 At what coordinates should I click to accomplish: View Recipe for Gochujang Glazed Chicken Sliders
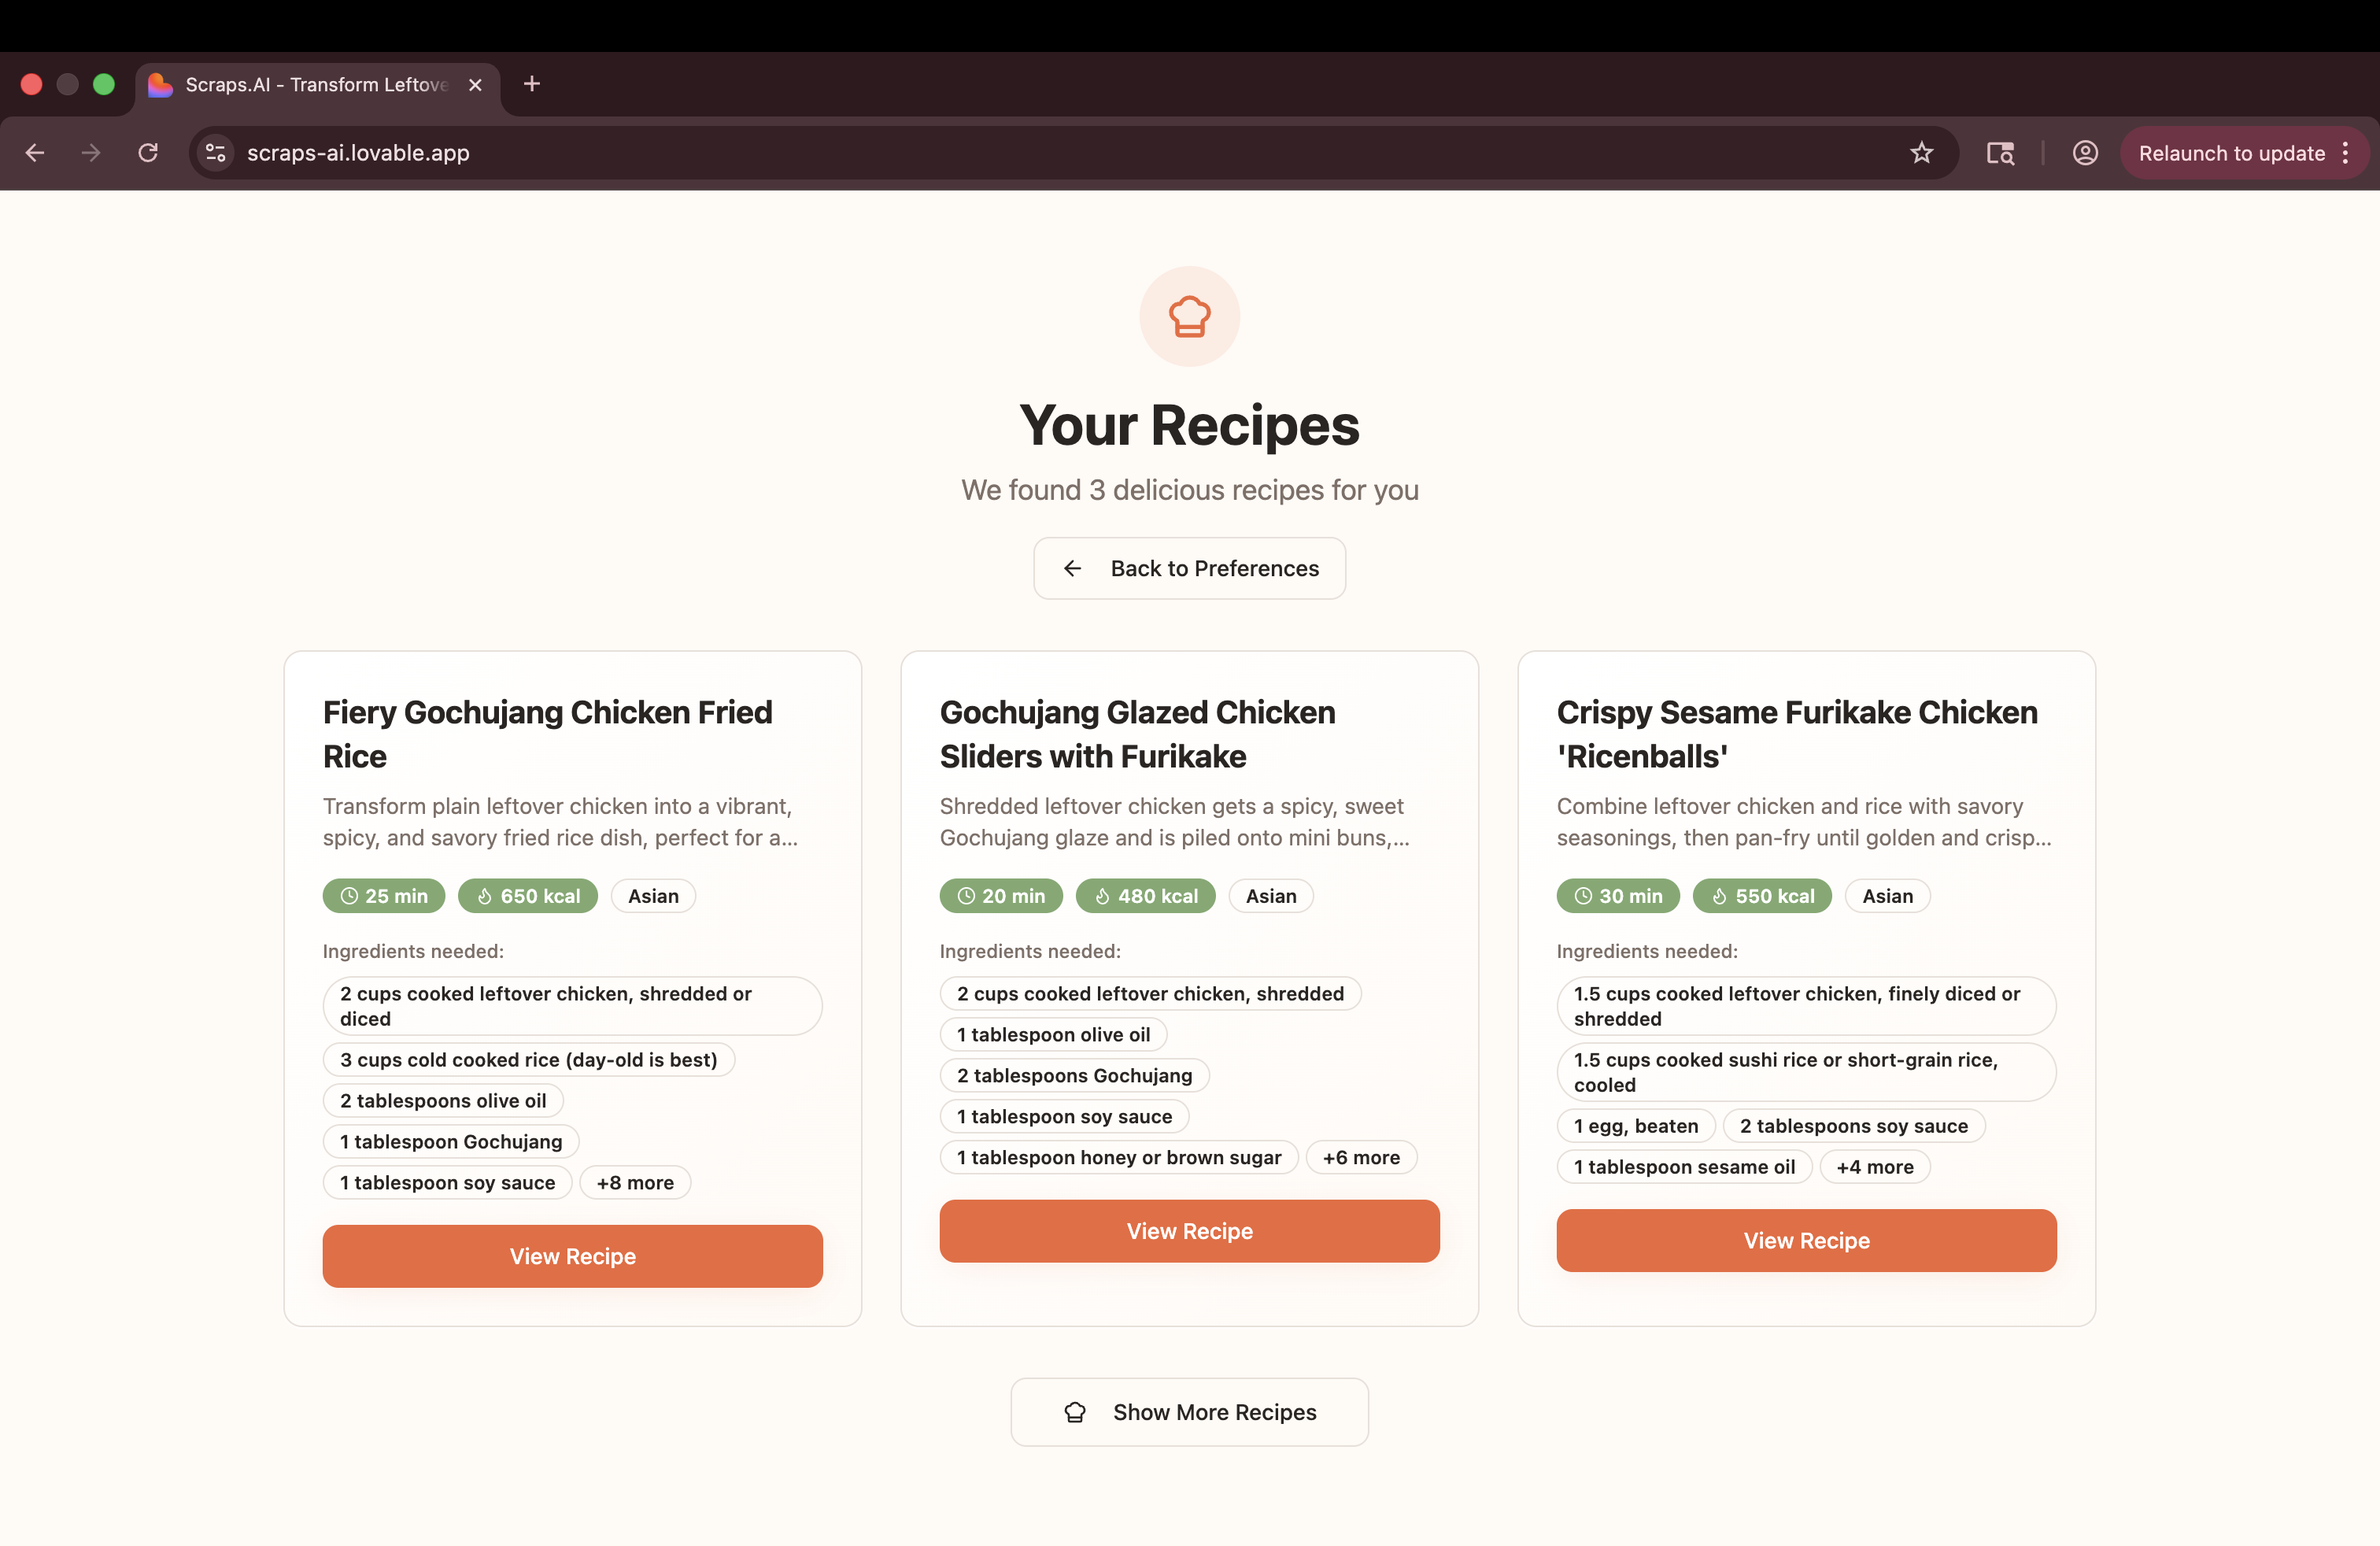click(x=1189, y=1231)
